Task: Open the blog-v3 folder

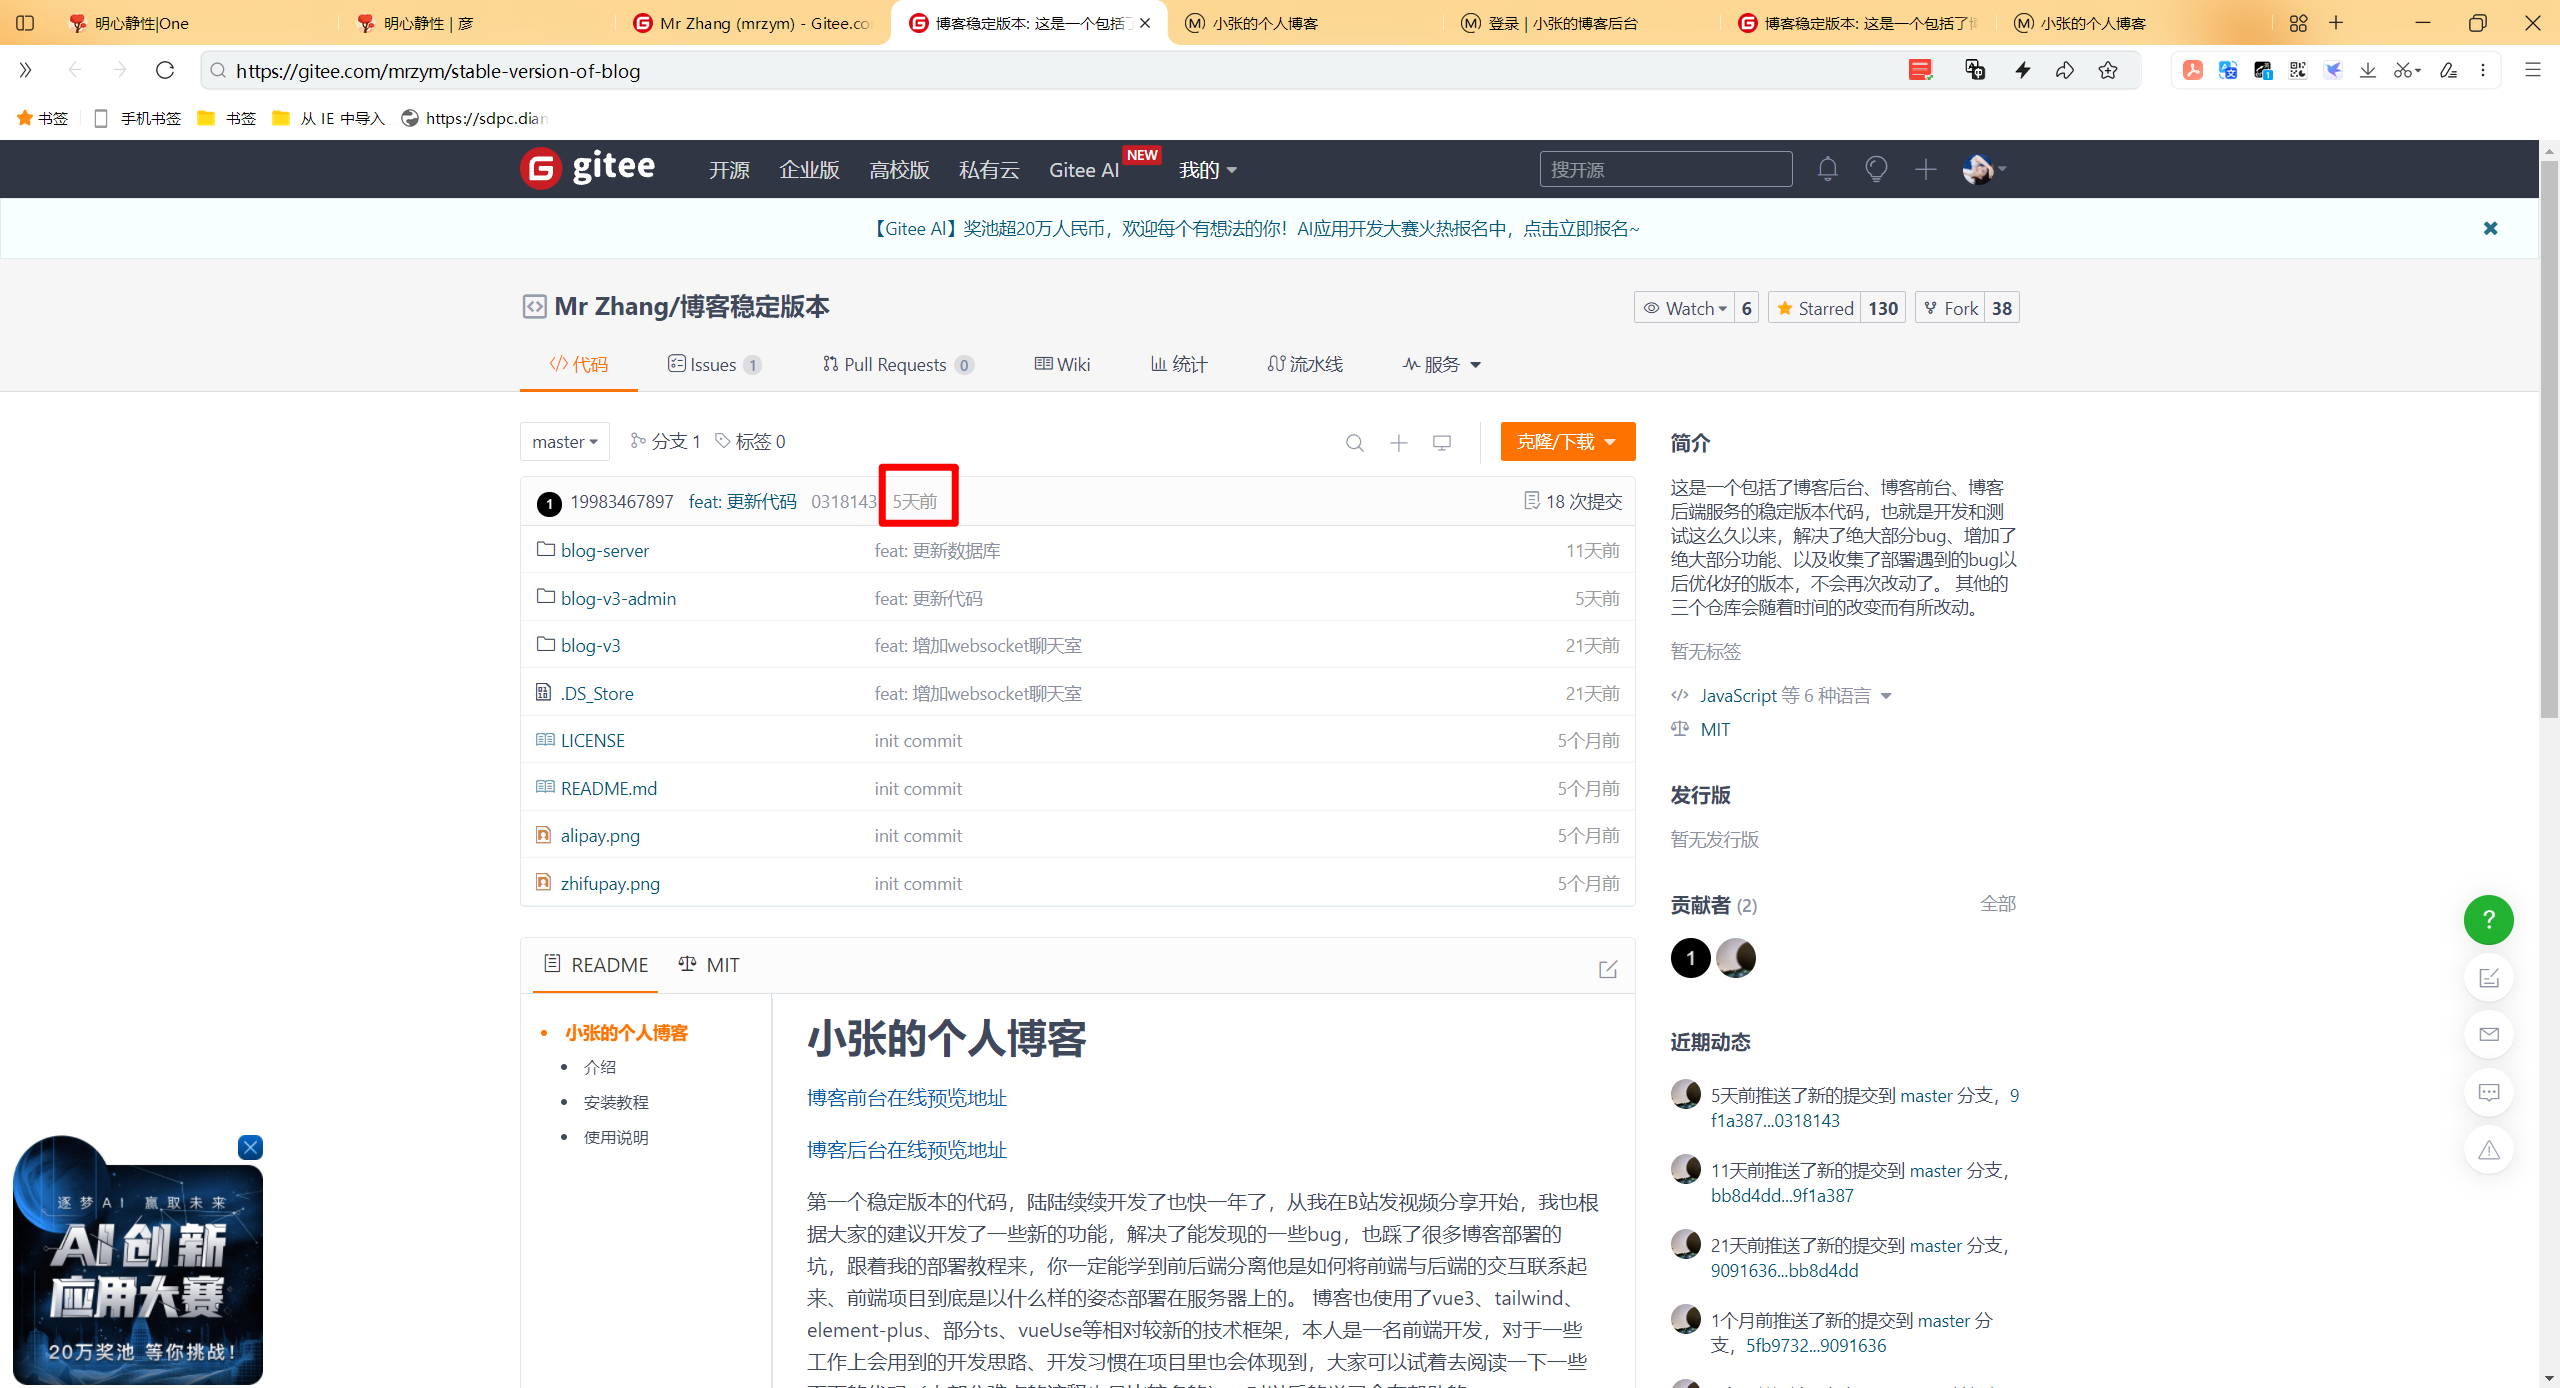Action: pos(590,646)
